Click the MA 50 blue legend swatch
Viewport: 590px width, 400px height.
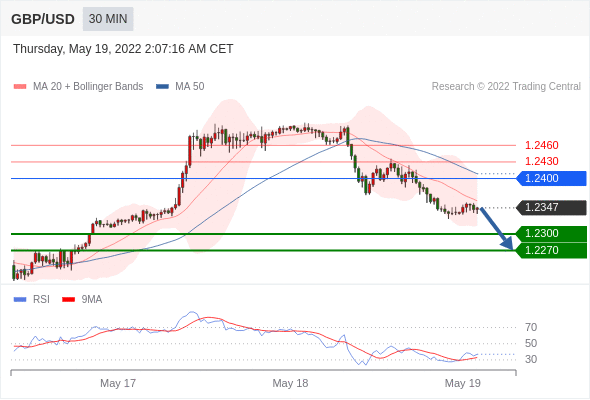point(162,87)
